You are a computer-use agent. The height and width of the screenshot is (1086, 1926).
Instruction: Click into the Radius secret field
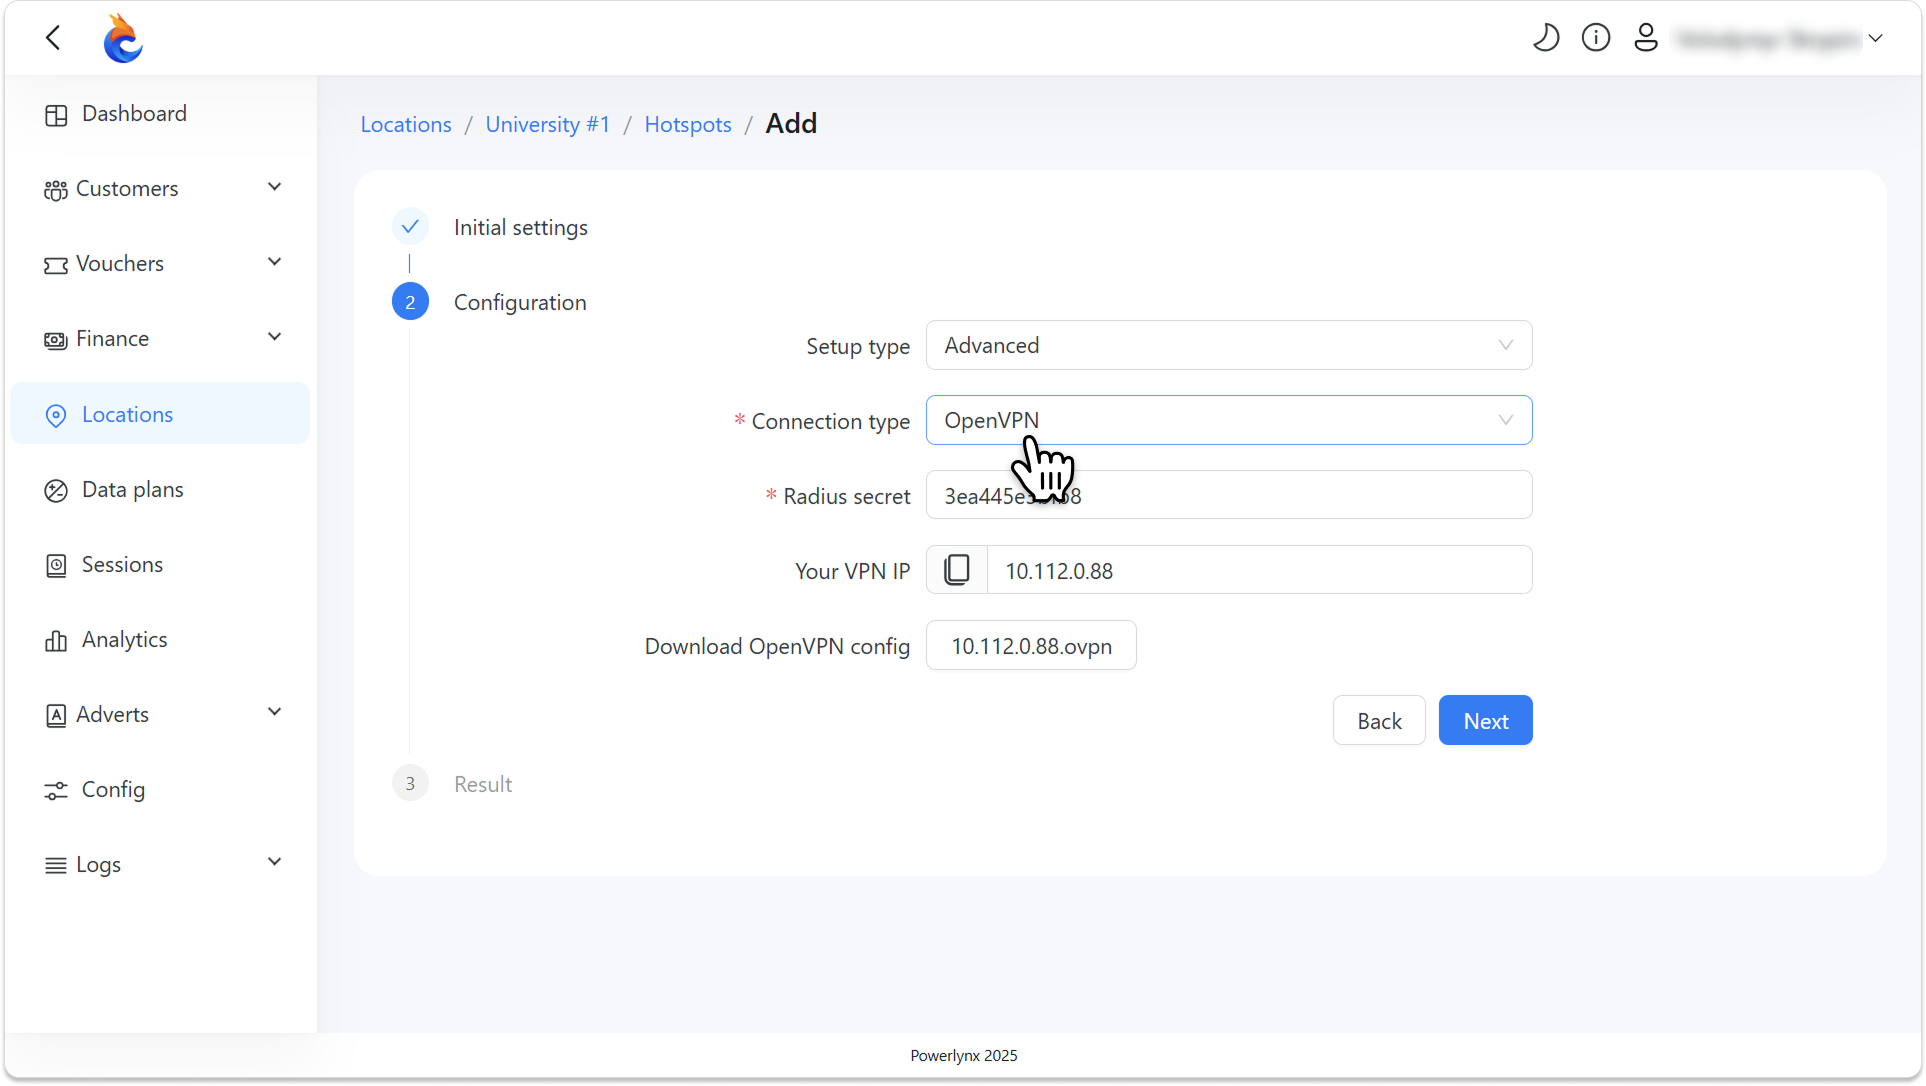1229,495
